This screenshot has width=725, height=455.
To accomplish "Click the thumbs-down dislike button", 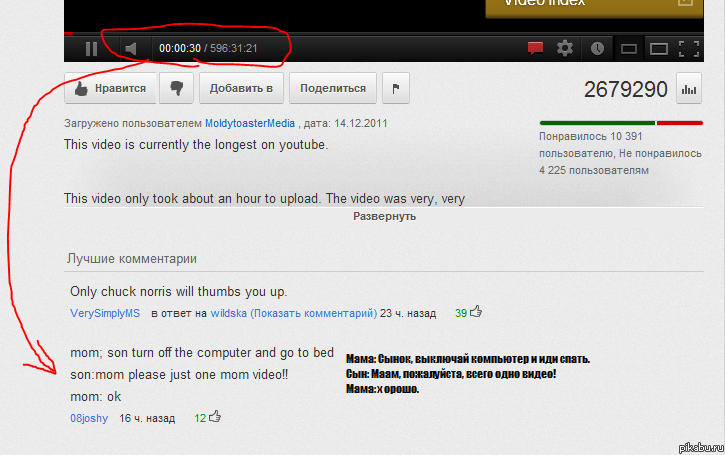I will pyautogui.click(x=177, y=88).
